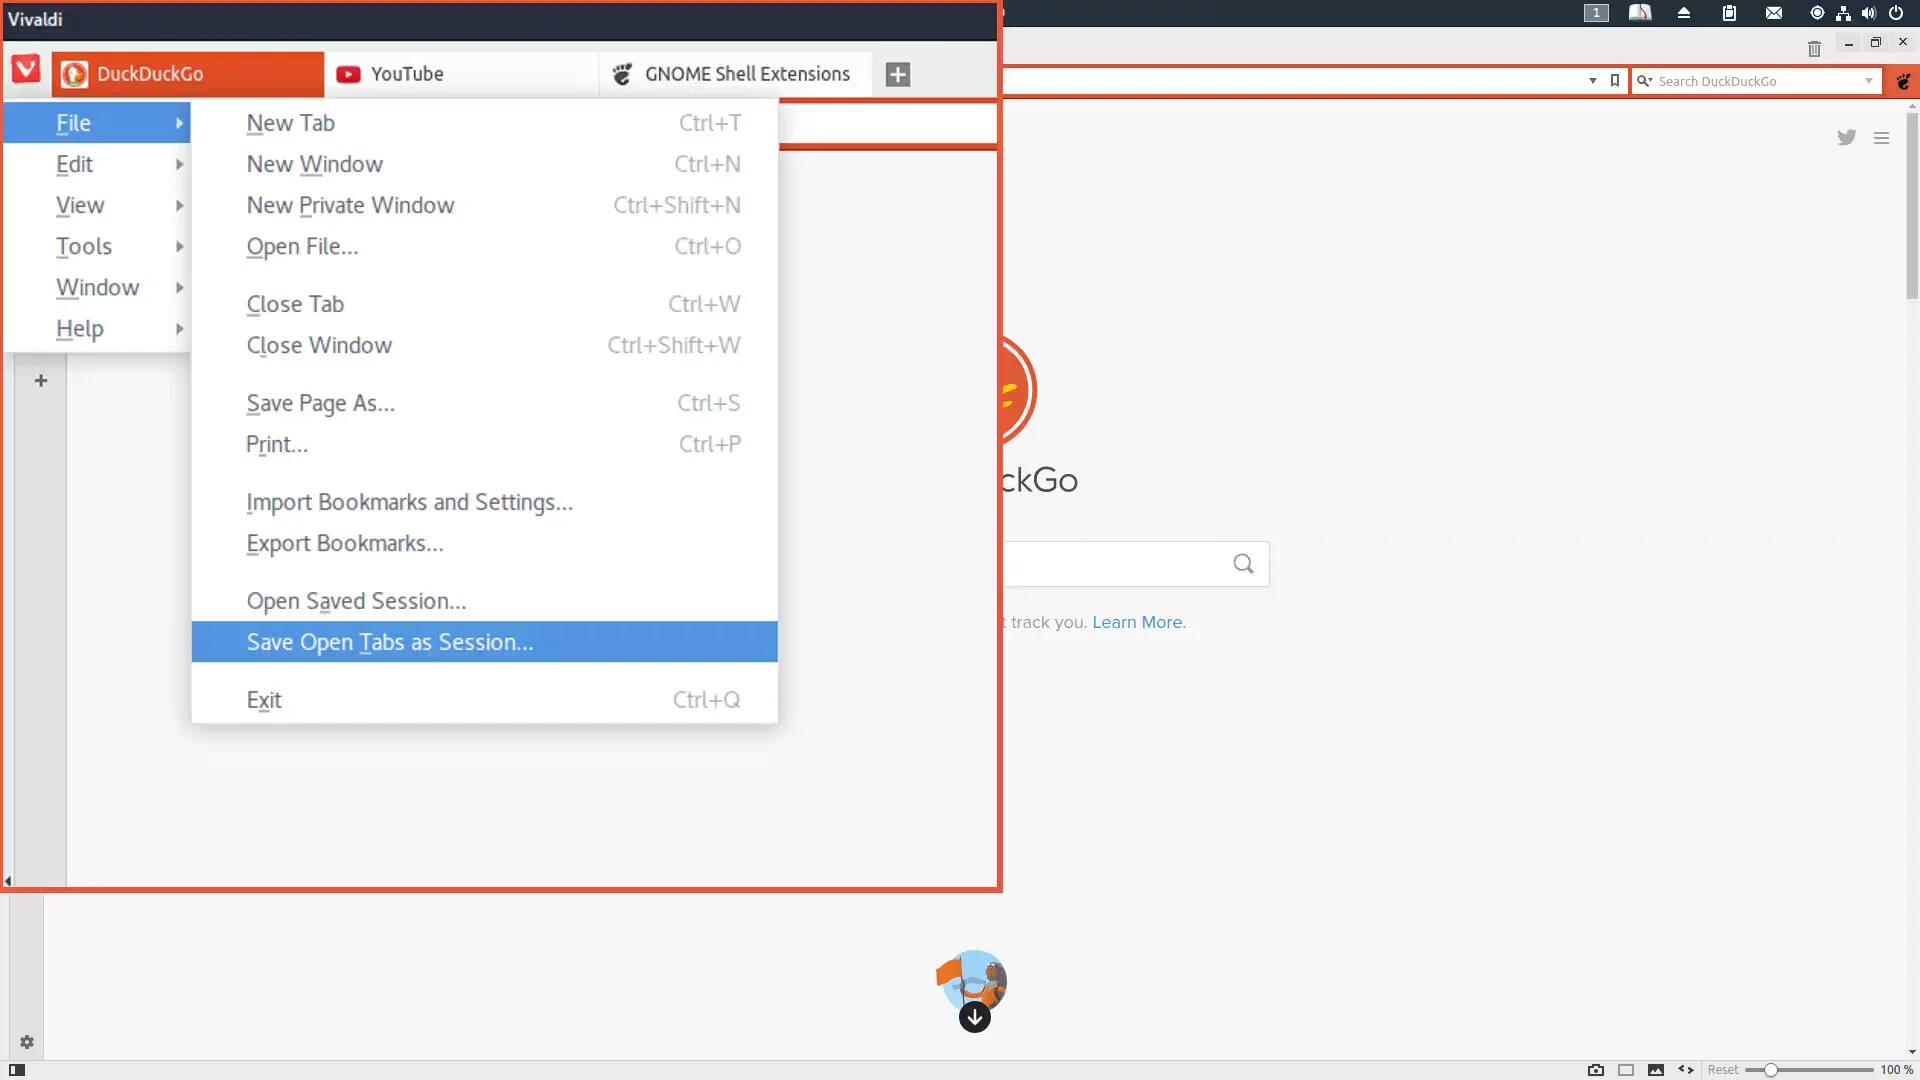Add a web panel with plus icon

click(x=41, y=380)
